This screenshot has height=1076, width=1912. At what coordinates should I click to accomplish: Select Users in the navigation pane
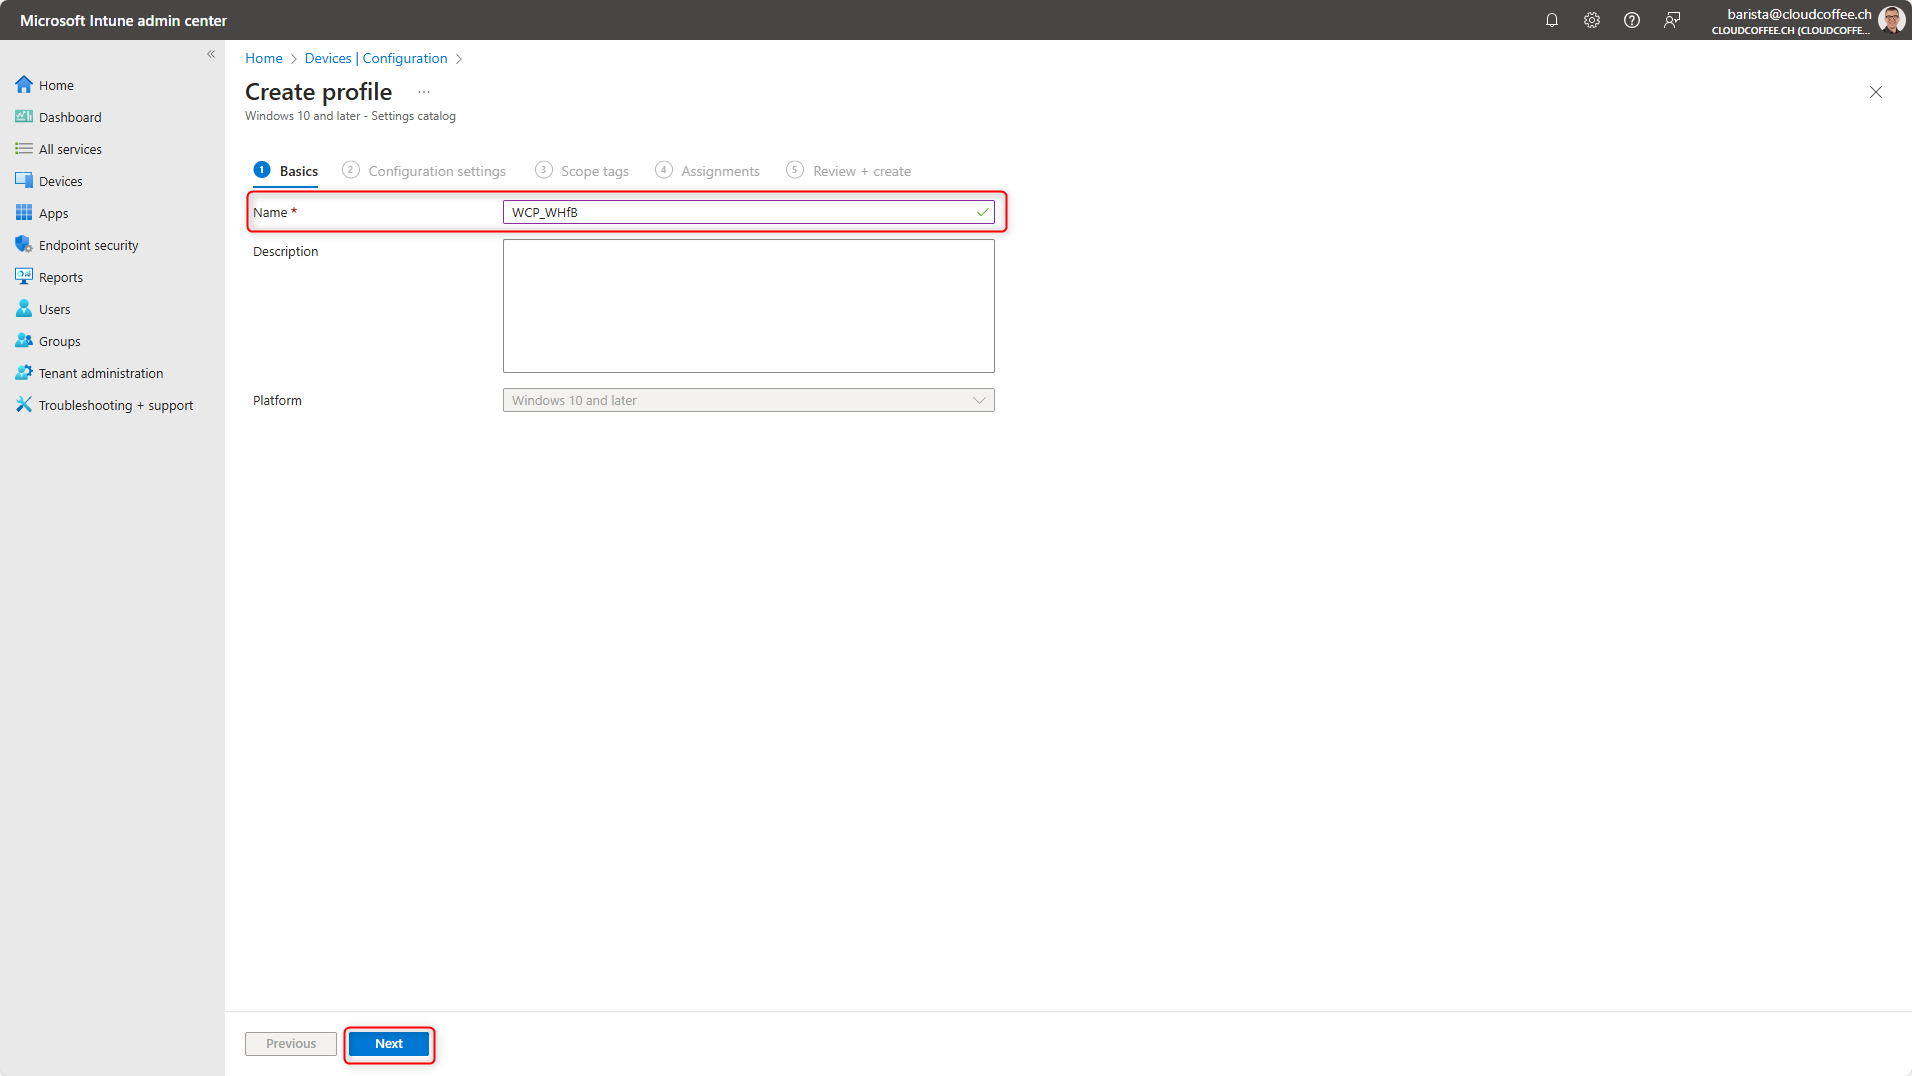[54, 308]
